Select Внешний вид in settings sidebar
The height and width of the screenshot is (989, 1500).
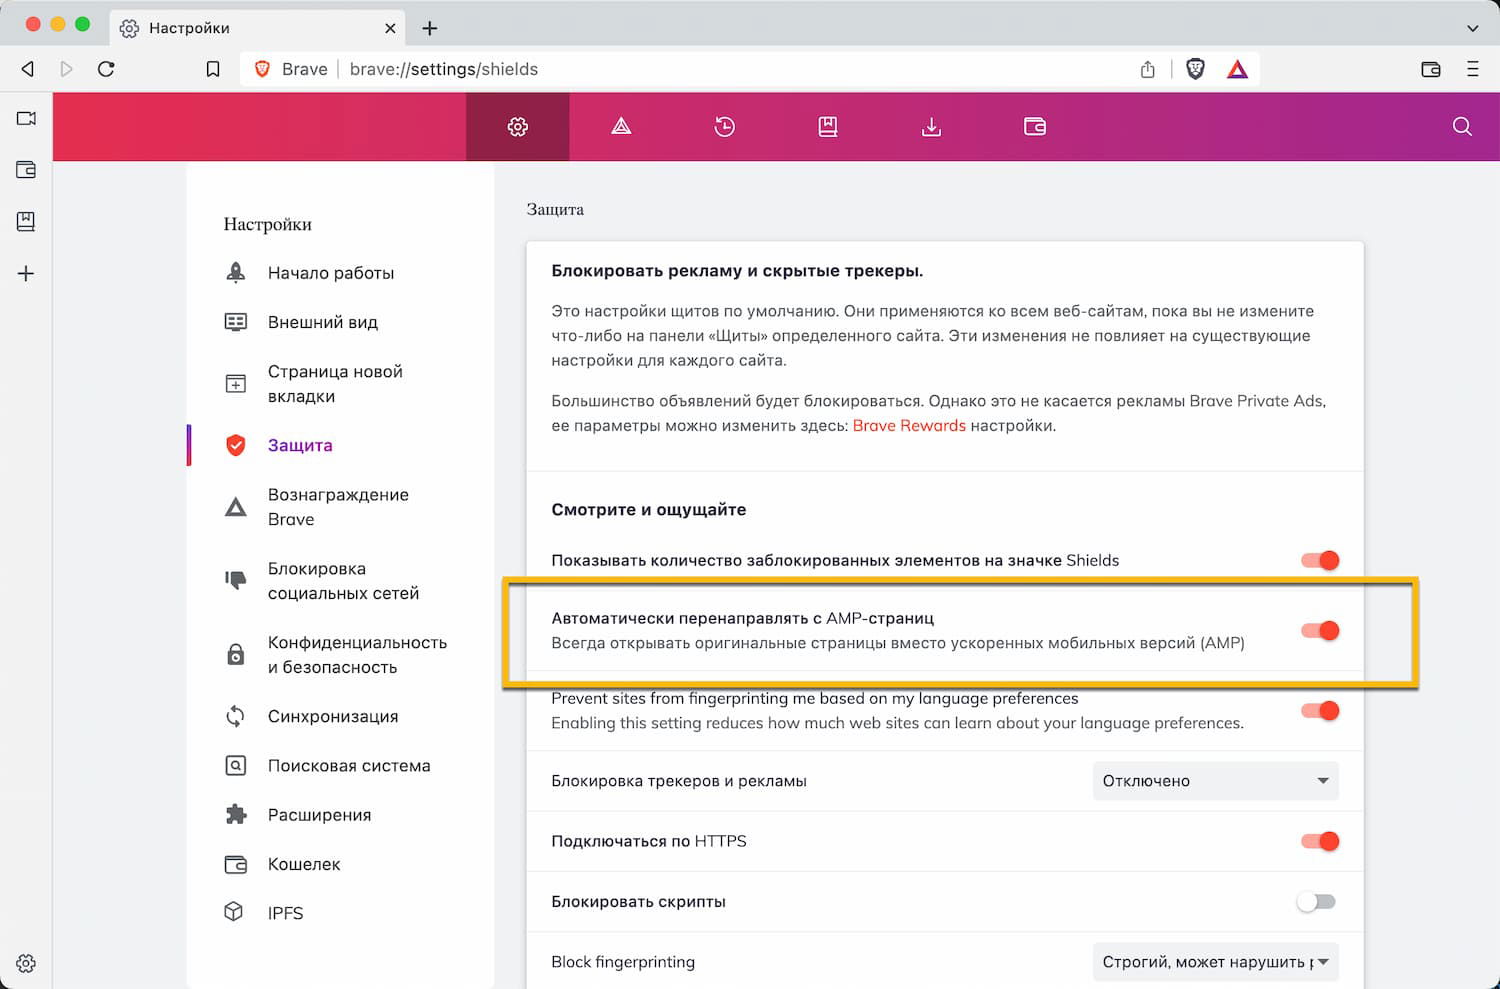(x=322, y=322)
